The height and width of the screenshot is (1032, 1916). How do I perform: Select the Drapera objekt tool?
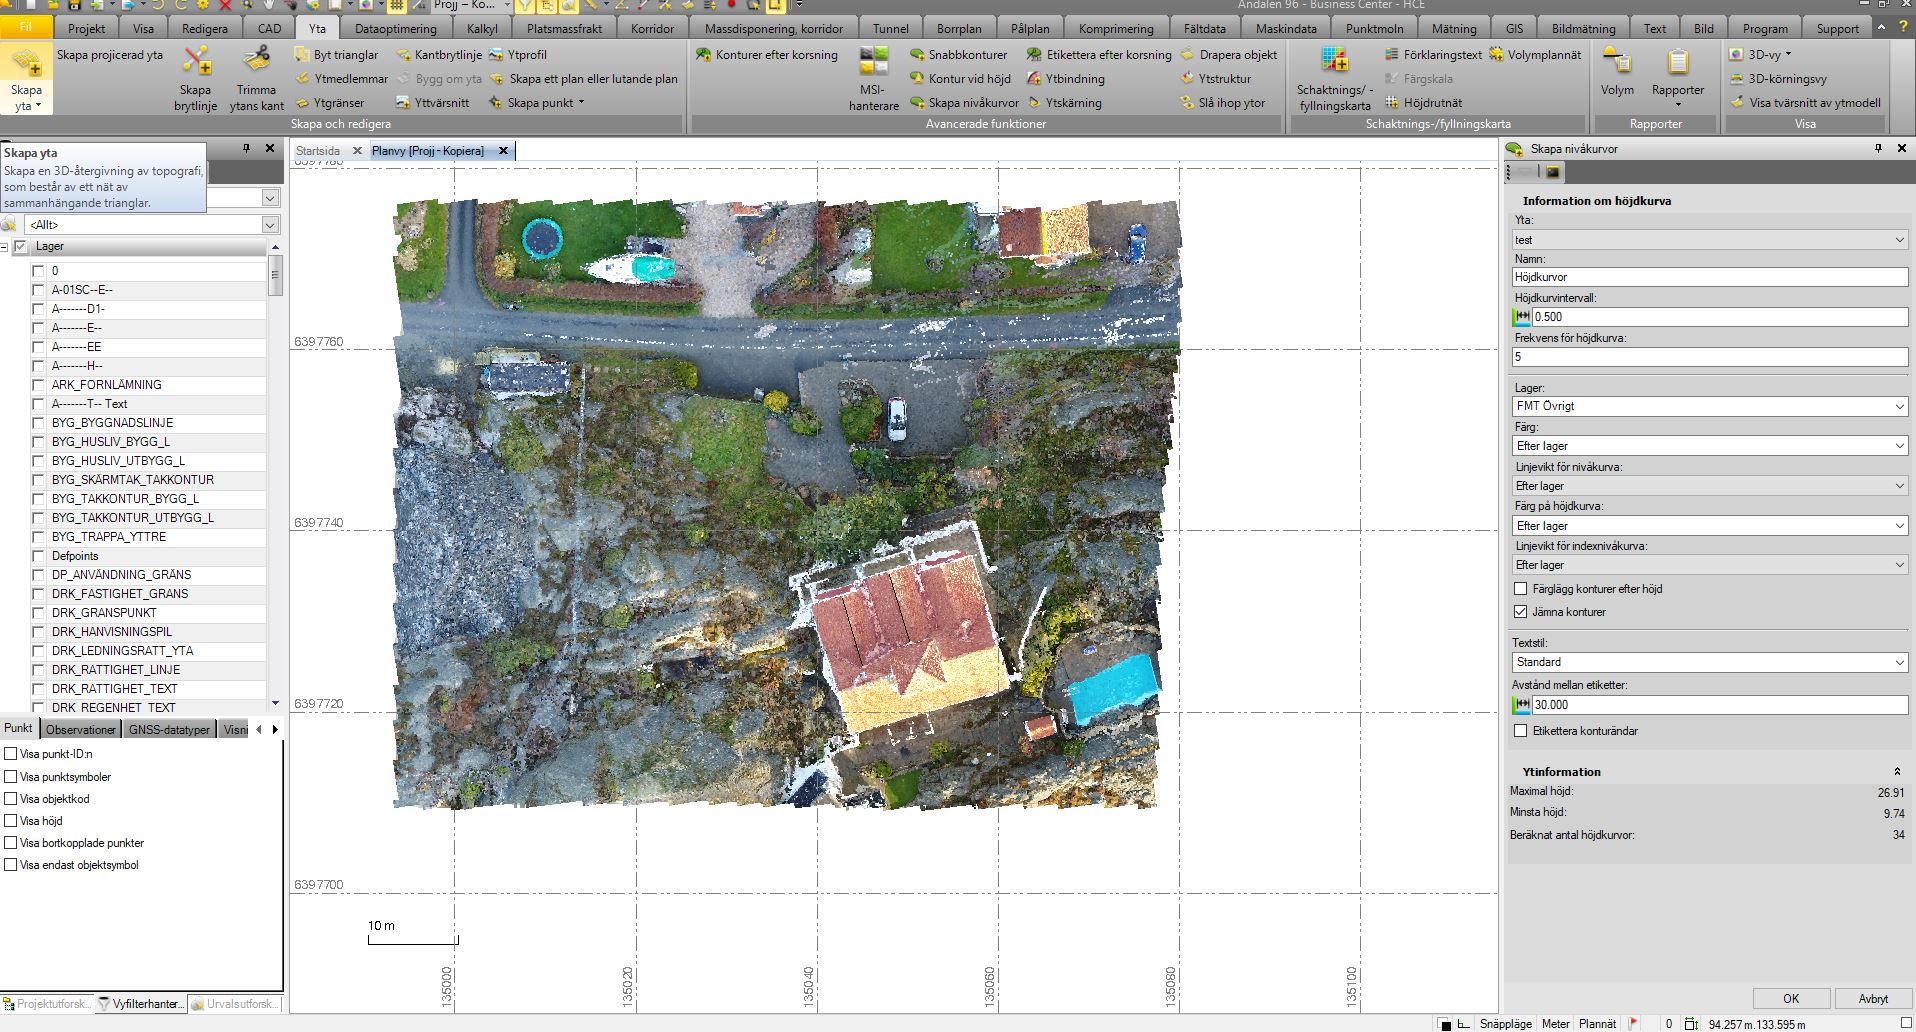[1237, 55]
